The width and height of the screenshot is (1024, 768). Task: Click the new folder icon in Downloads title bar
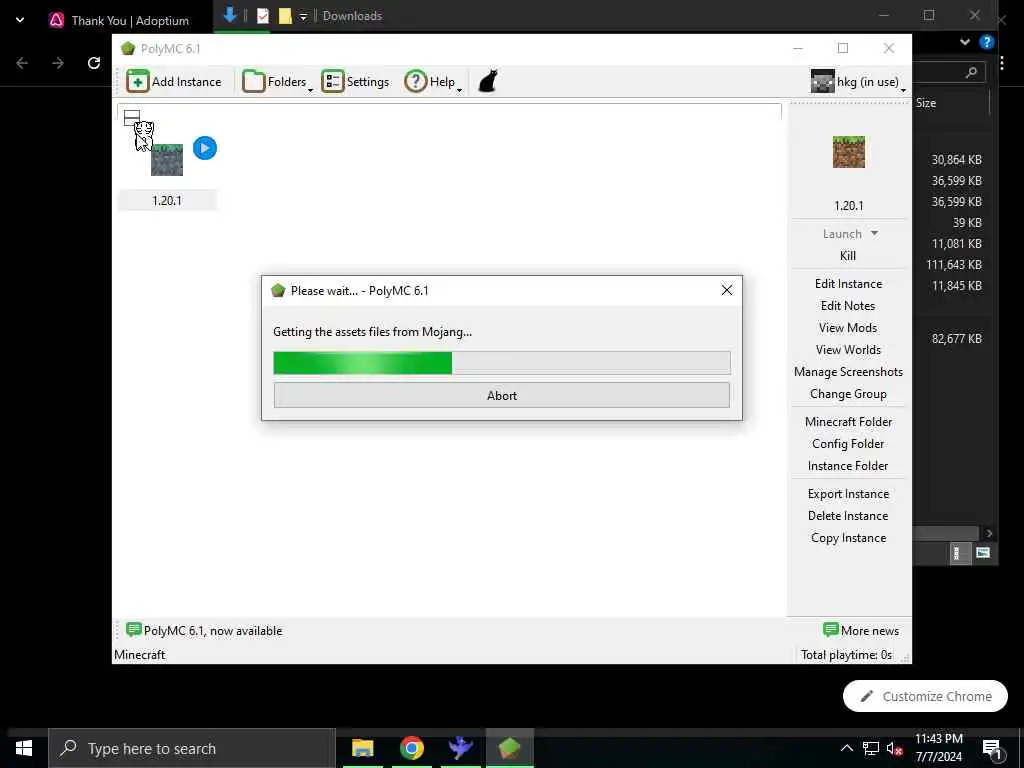(x=285, y=16)
